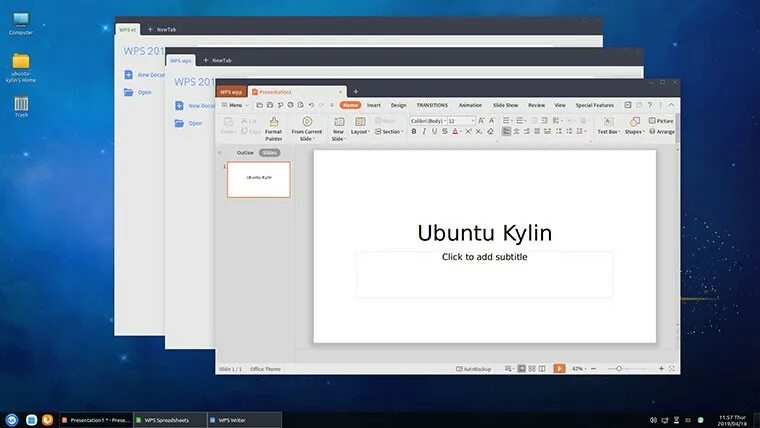
Task: Insert a Picture from the ribbon
Action: [x=661, y=121]
